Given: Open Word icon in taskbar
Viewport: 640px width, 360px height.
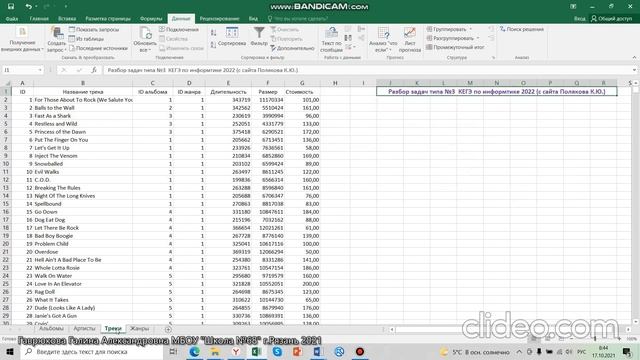Looking at the screenshot, I should click(318, 352).
